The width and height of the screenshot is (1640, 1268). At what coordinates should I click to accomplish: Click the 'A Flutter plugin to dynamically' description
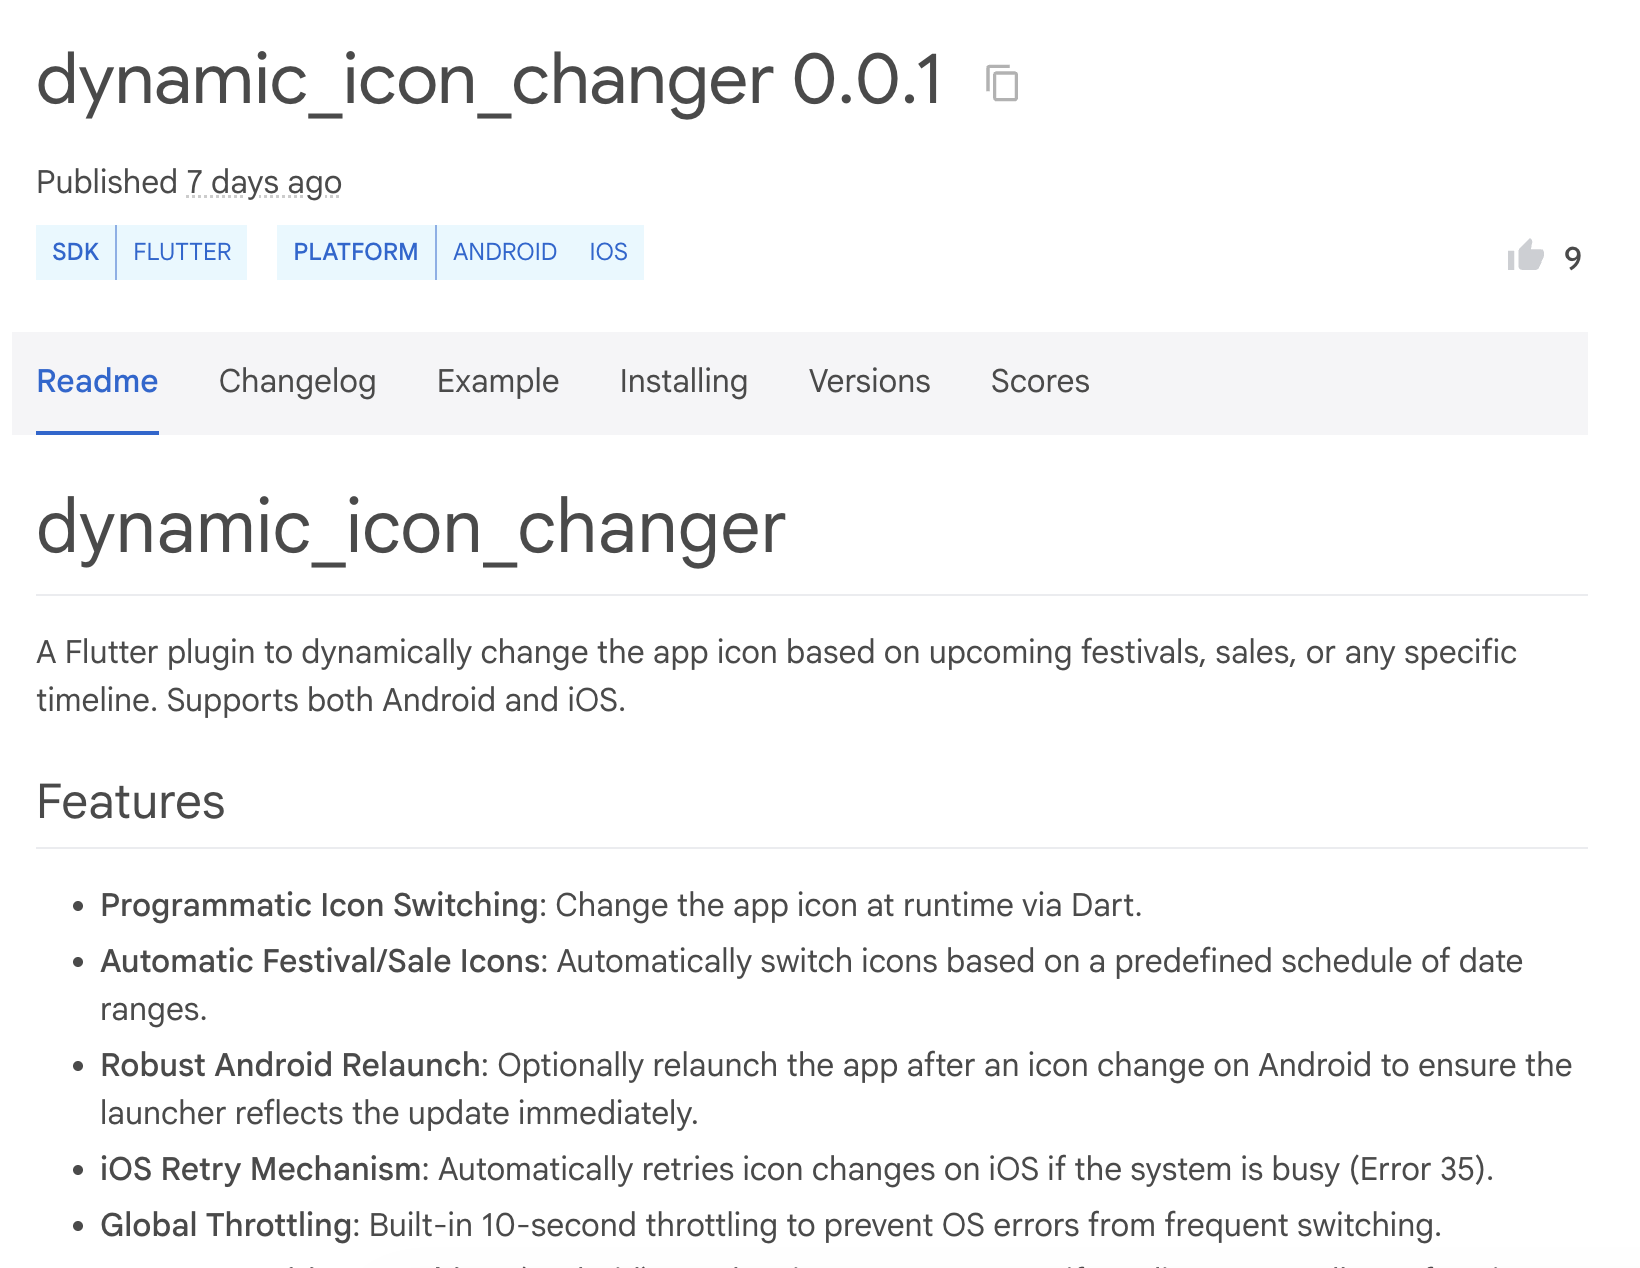pos(777,676)
